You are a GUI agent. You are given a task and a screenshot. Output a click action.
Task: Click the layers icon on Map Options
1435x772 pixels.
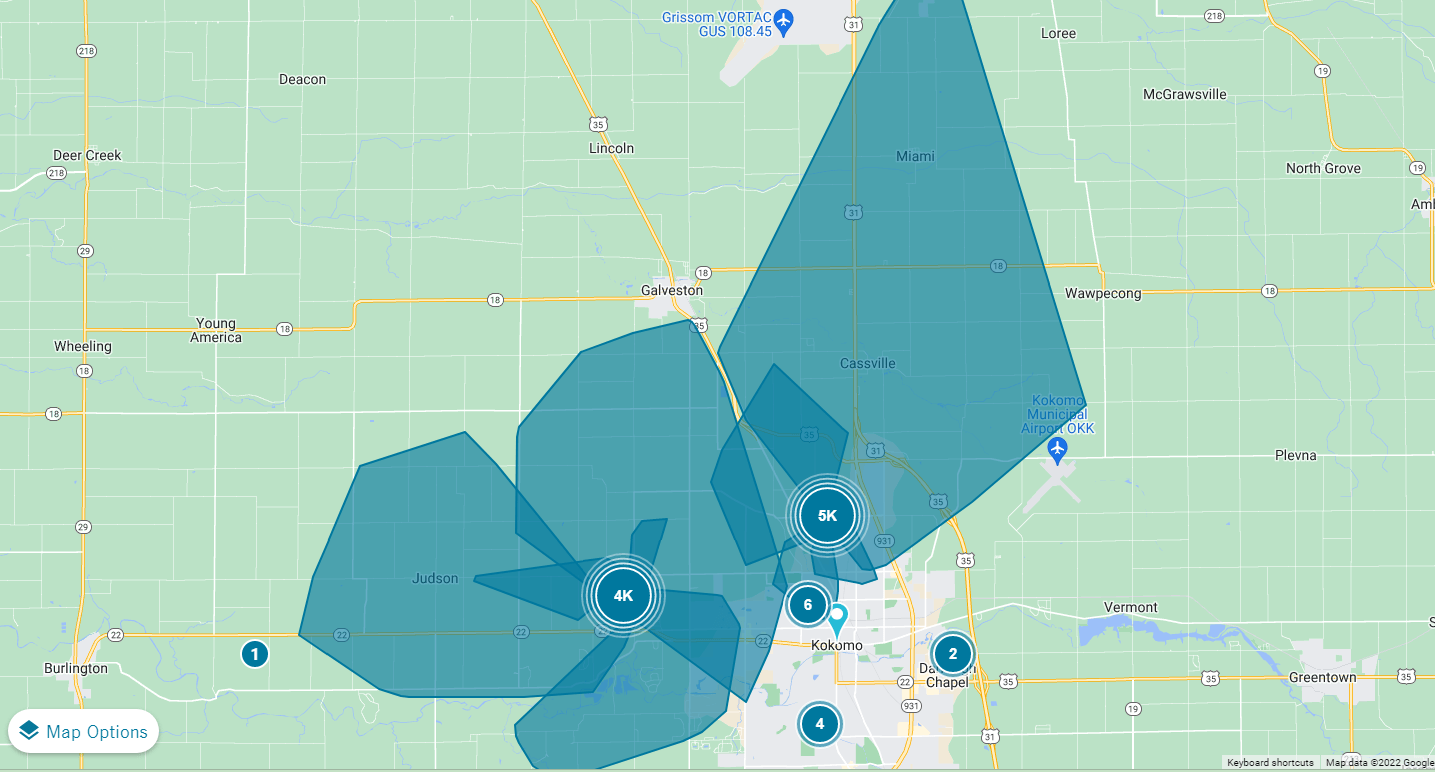point(31,731)
